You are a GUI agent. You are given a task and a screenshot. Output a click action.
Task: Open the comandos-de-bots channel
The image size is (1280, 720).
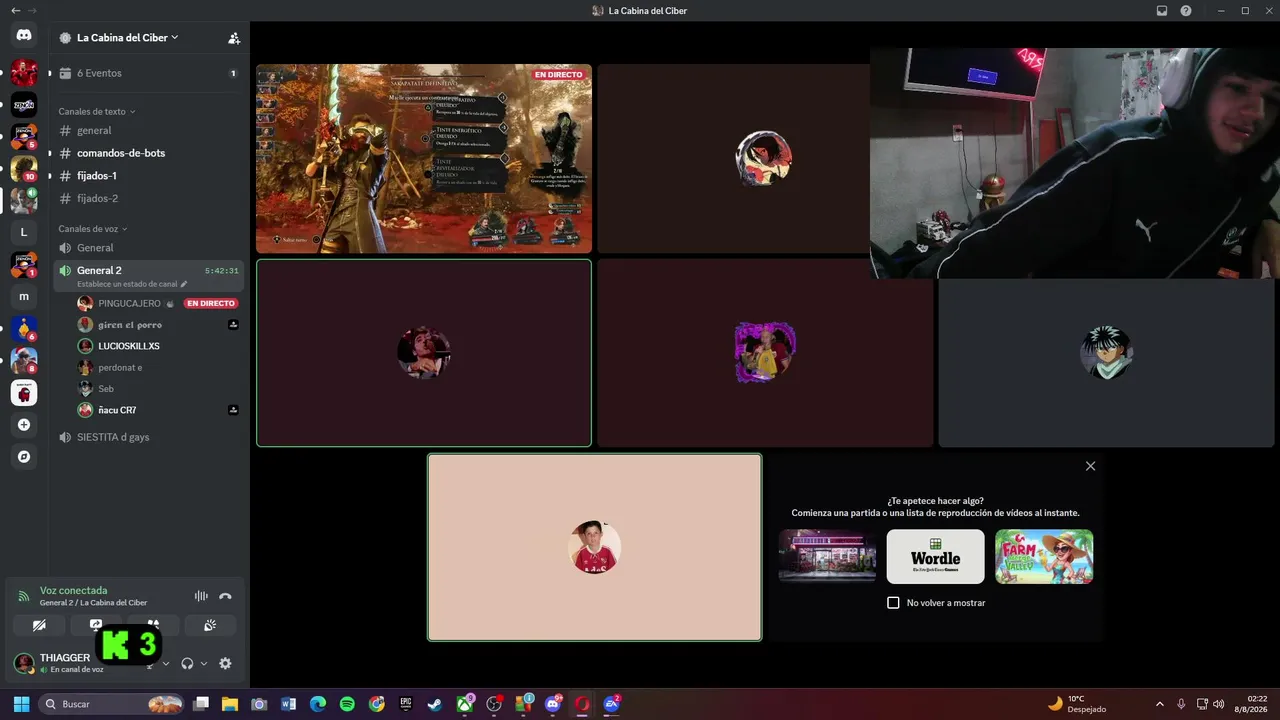(148, 153)
